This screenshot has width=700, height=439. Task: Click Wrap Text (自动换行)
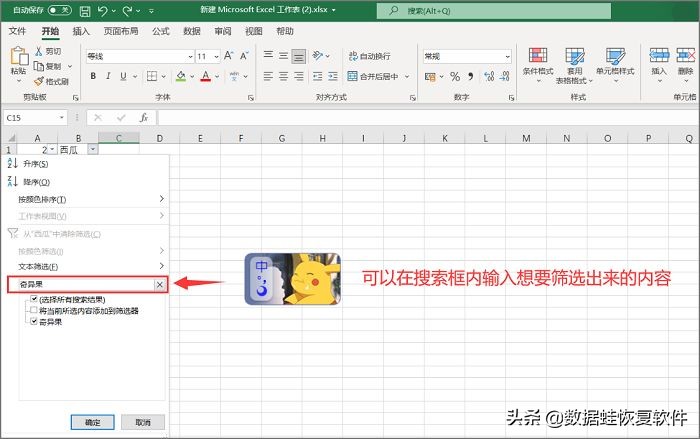point(370,56)
